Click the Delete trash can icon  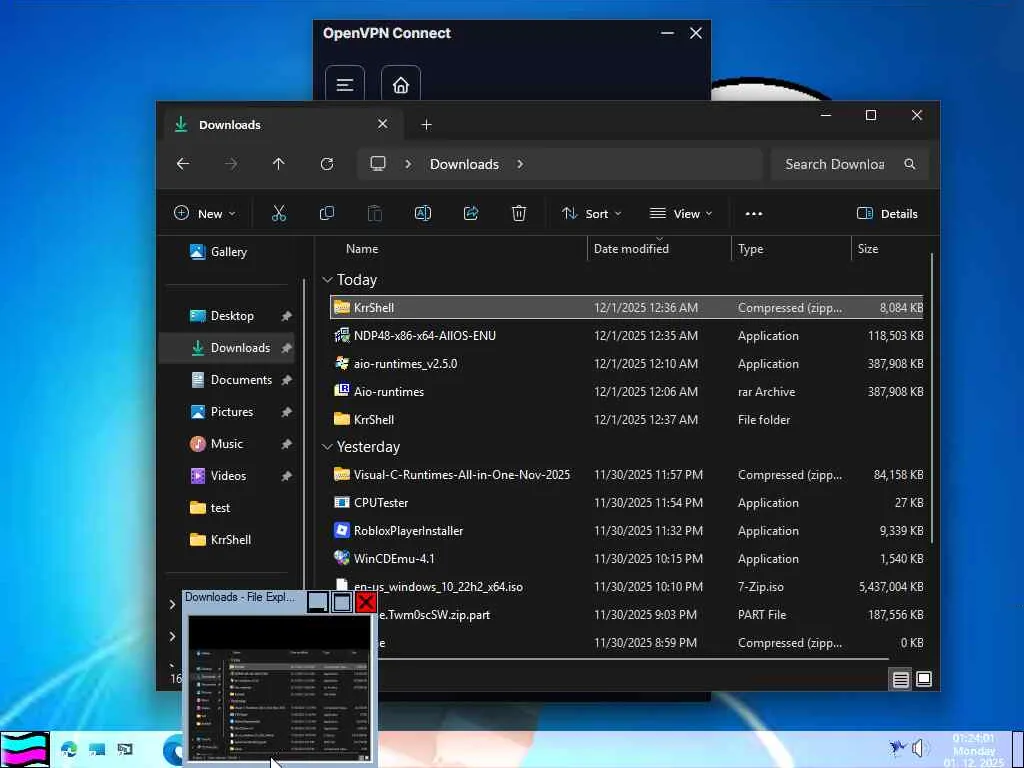tap(519, 214)
